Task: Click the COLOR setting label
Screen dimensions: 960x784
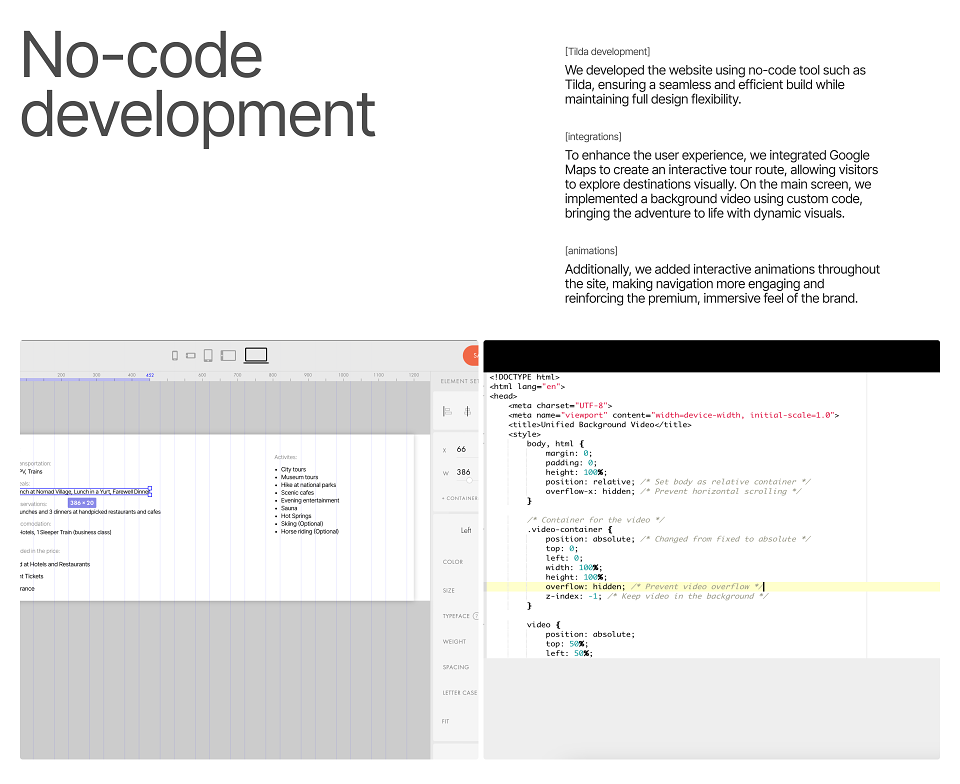Action: pos(453,562)
